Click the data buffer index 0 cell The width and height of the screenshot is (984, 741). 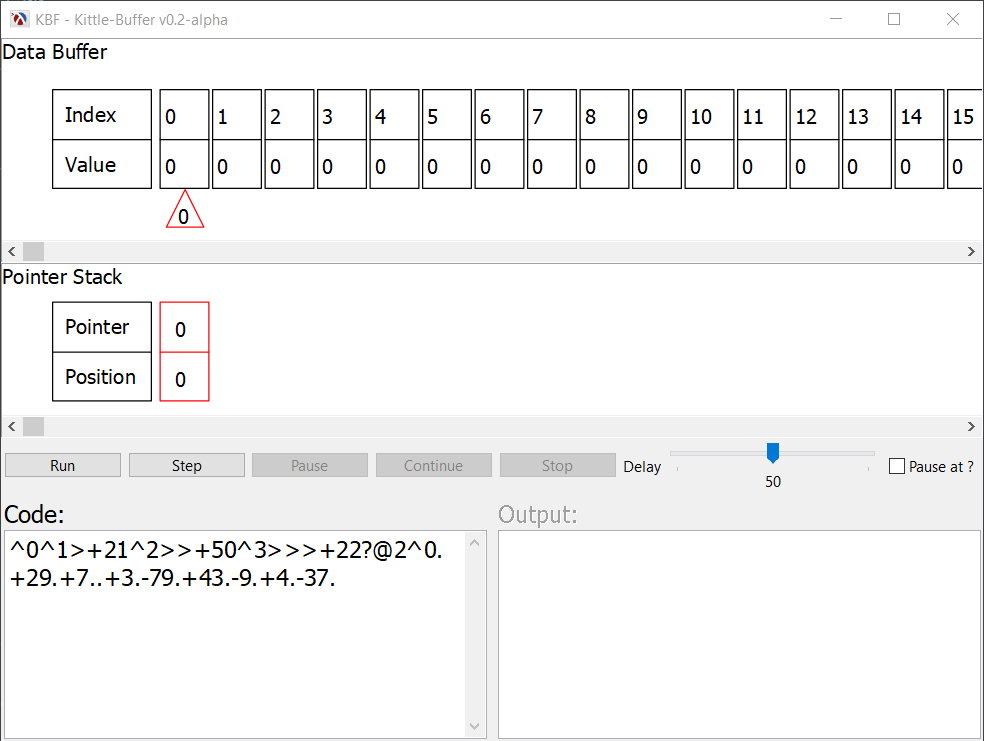(x=184, y=115)
